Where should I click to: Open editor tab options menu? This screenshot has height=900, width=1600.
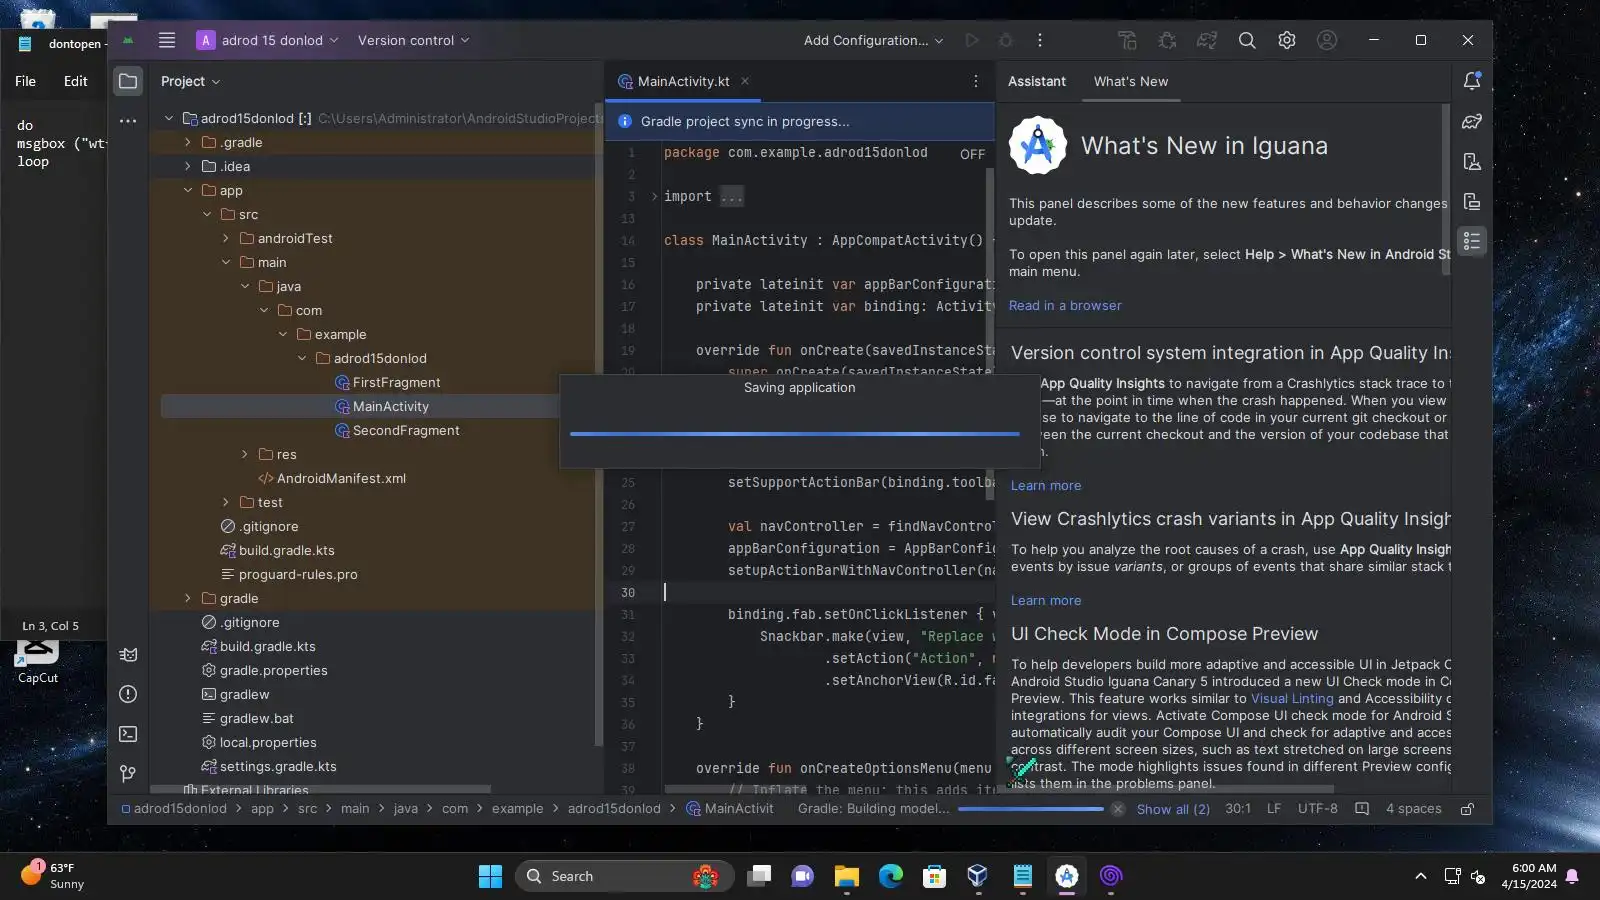tap(976, 81)
